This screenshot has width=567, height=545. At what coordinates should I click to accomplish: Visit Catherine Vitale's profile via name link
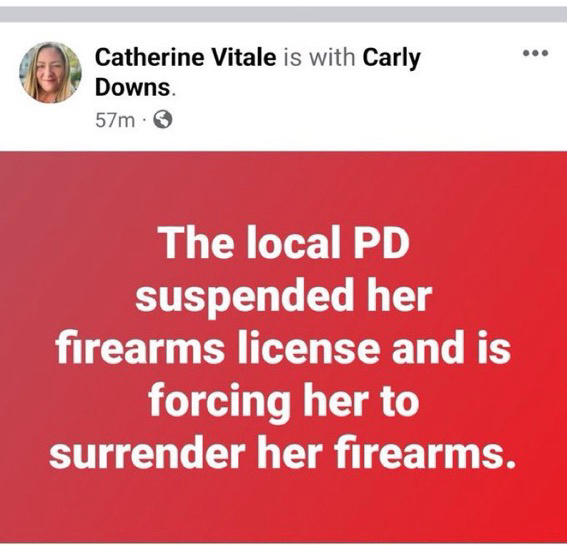coord(186,58)
